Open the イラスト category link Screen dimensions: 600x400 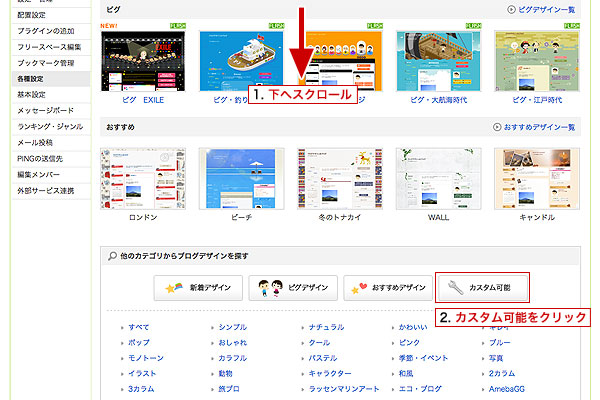(142, 373)
